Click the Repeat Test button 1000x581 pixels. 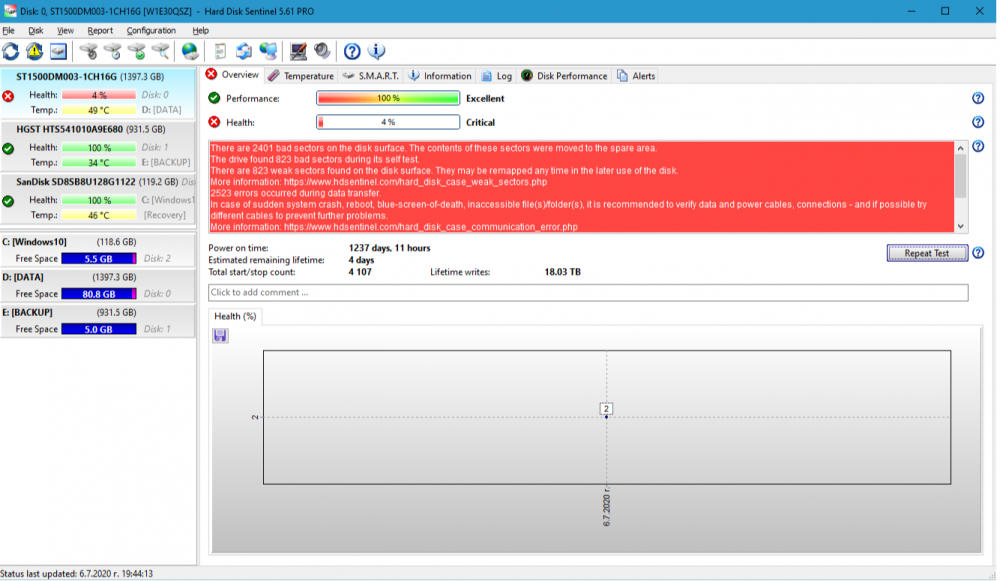coord(927,253)
